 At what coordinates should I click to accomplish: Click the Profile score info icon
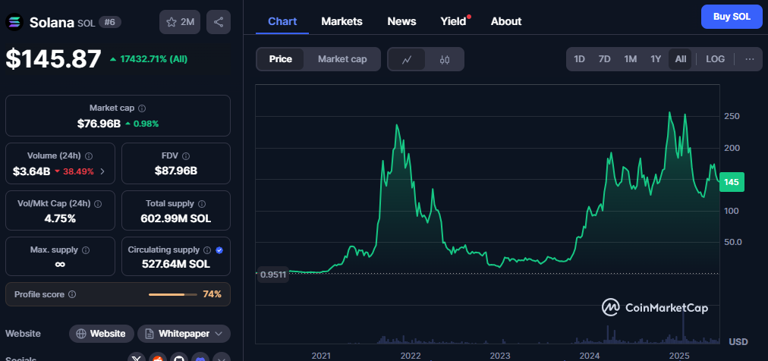tap(72, 294)
